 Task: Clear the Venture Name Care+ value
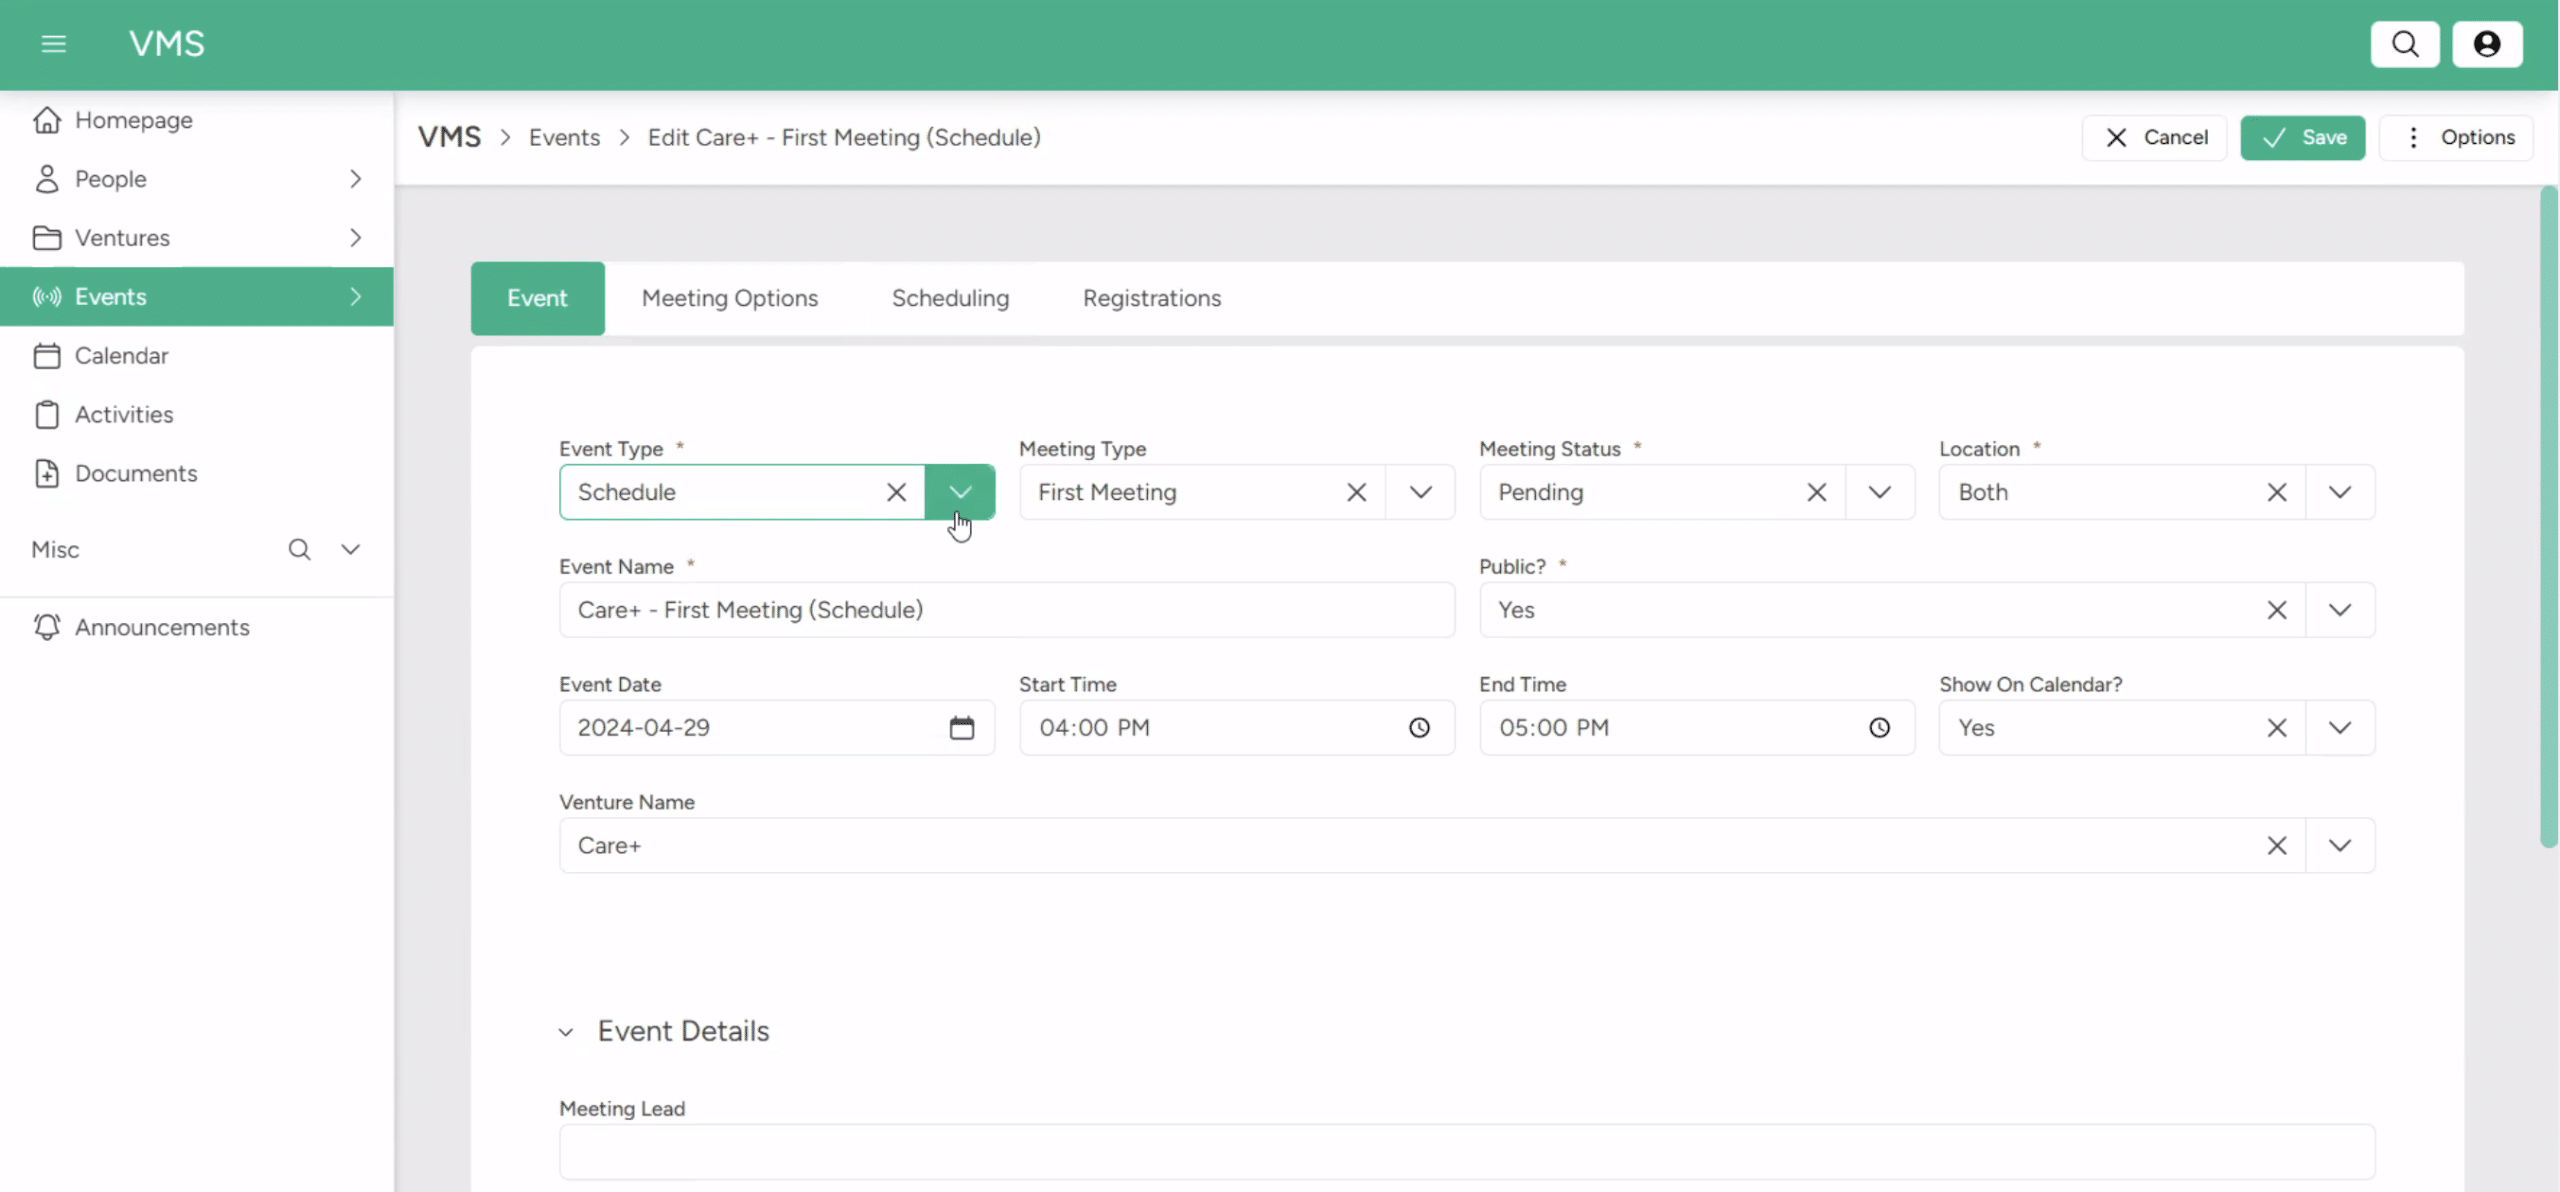pyautogui.click(x=2277, y=845)
